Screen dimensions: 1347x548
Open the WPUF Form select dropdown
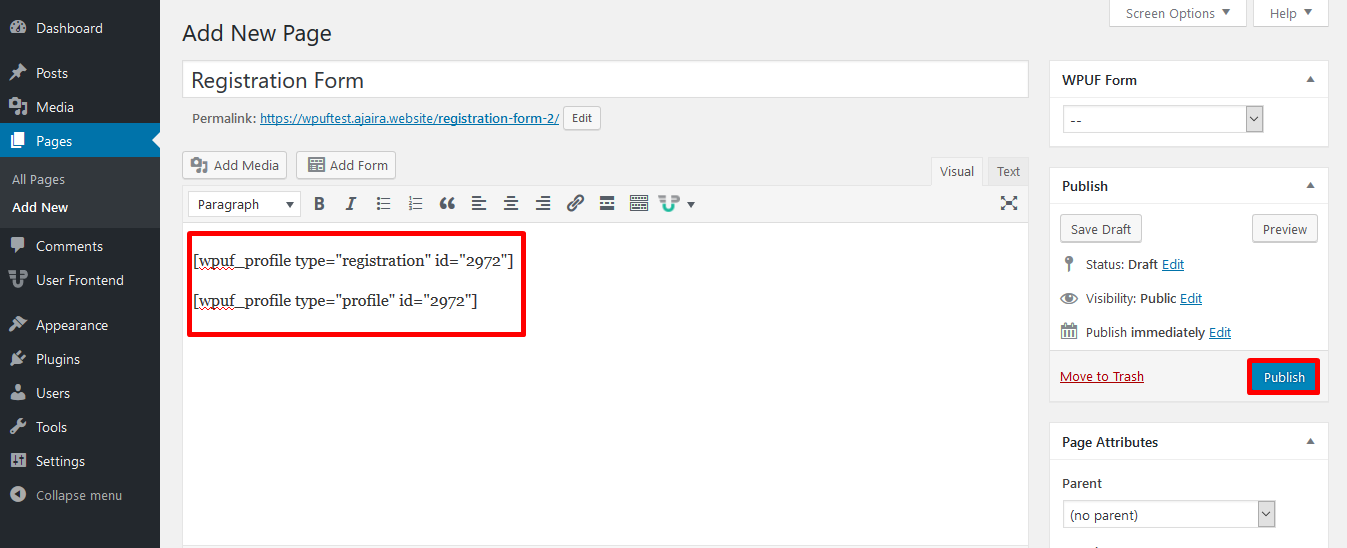(1163, 120)
